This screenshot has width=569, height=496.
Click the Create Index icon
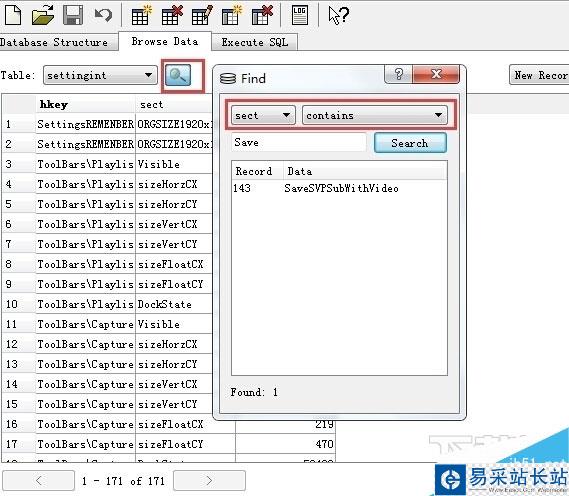pyautogui.click(x=232, y=15)
